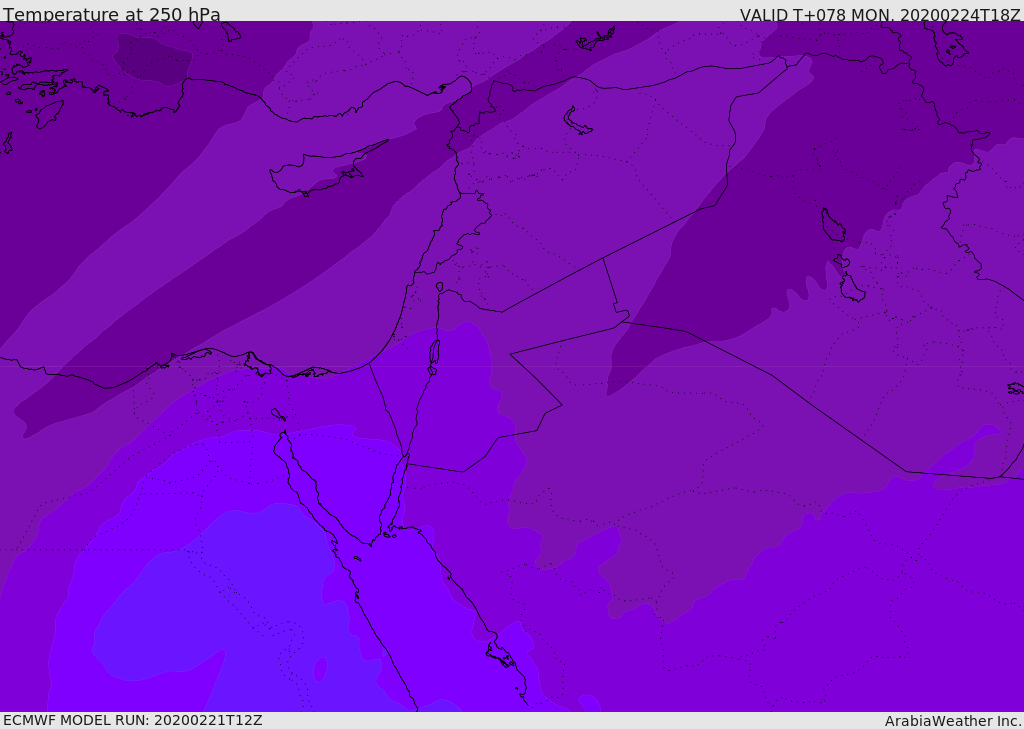Click the 'ECMWF MODEL RUN: 20200221T12Z' footer text
This screenshot has height=729, width=1024.
tap(133, 720)
